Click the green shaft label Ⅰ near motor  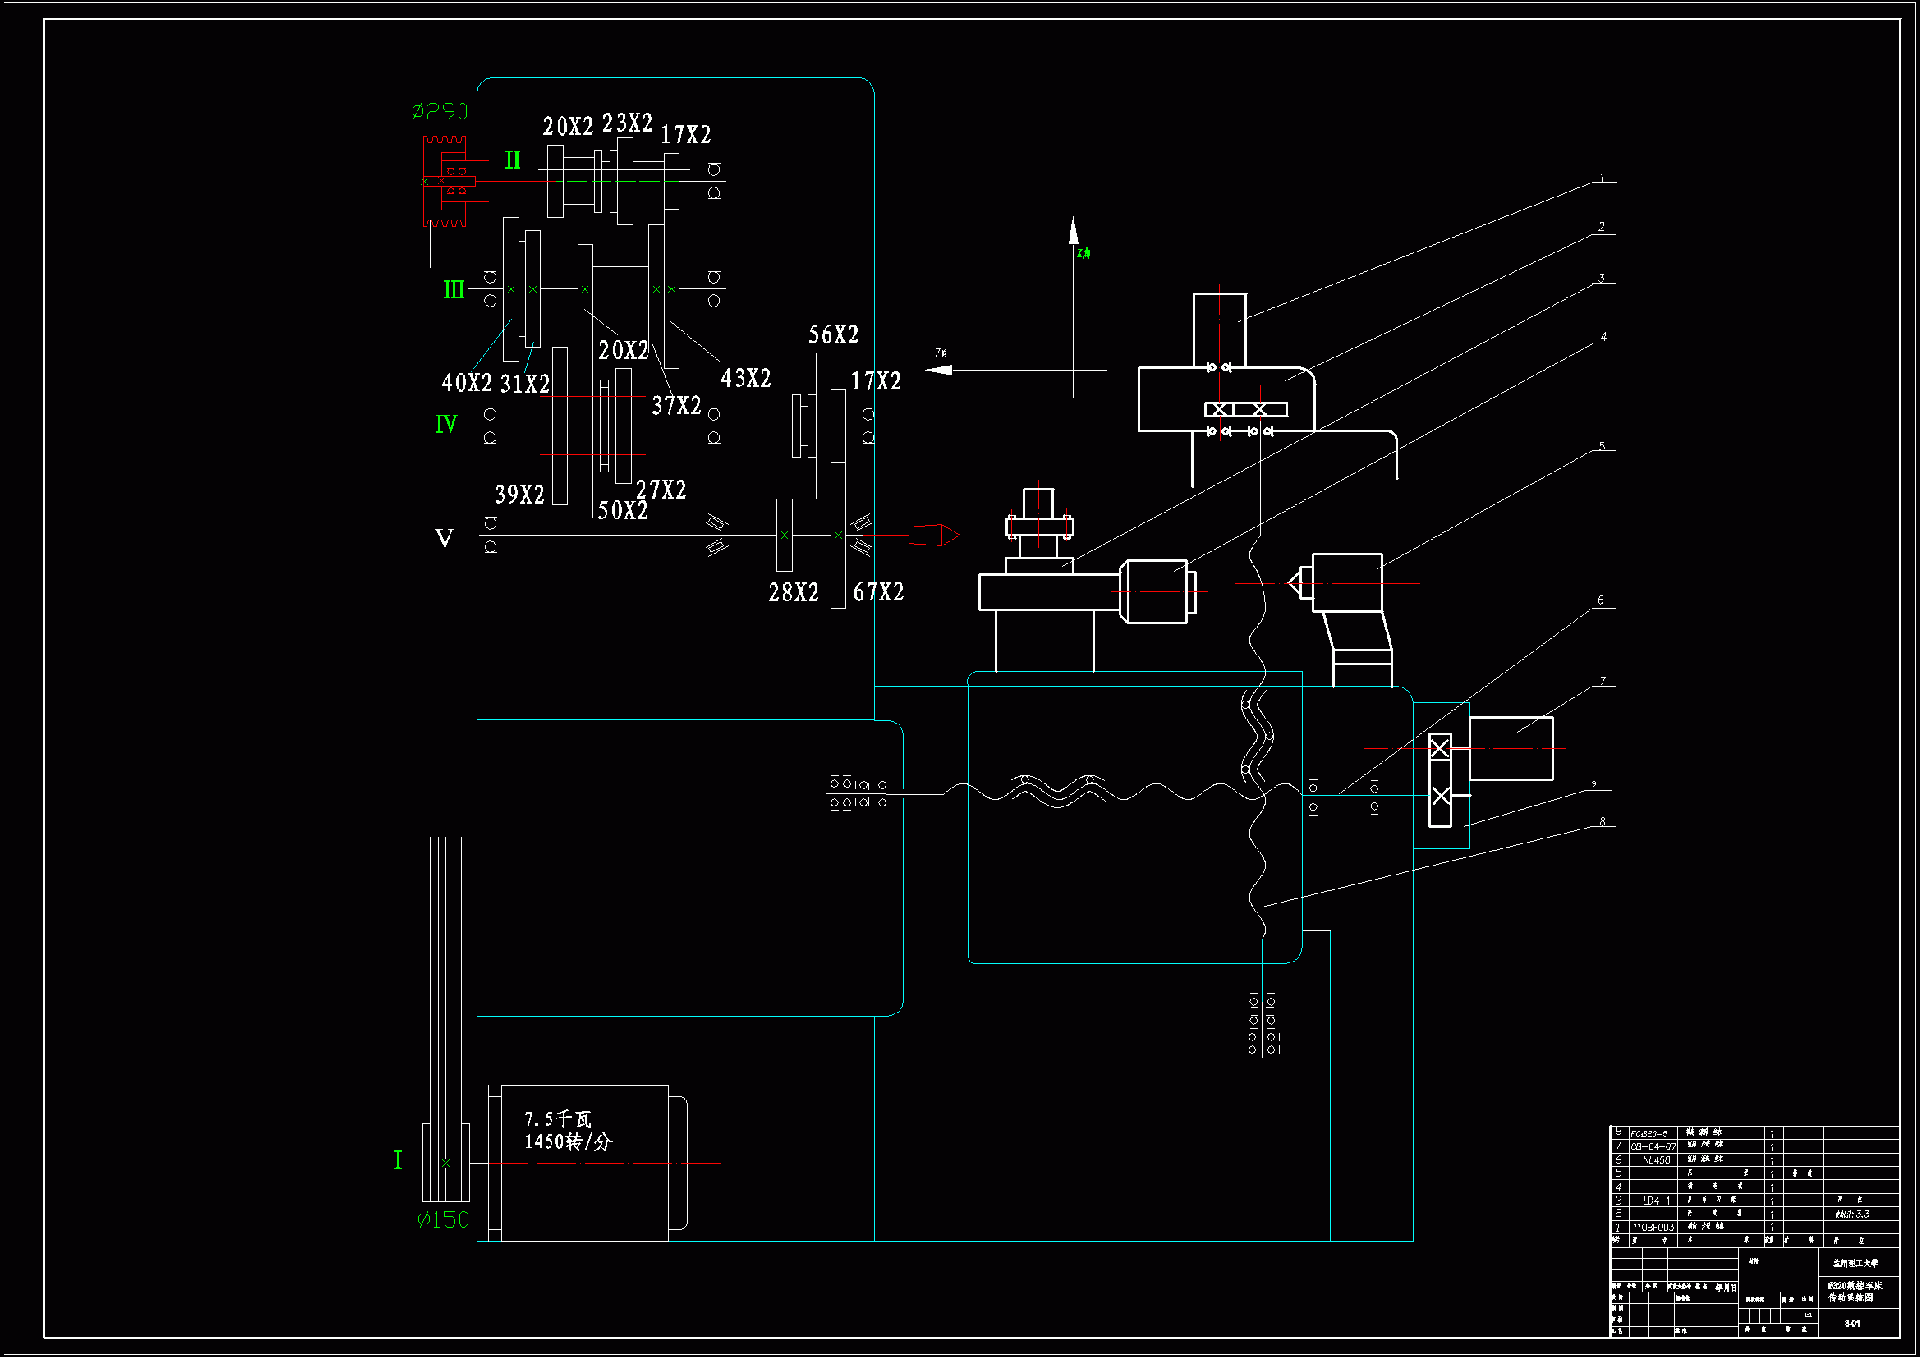[398, 1160]
